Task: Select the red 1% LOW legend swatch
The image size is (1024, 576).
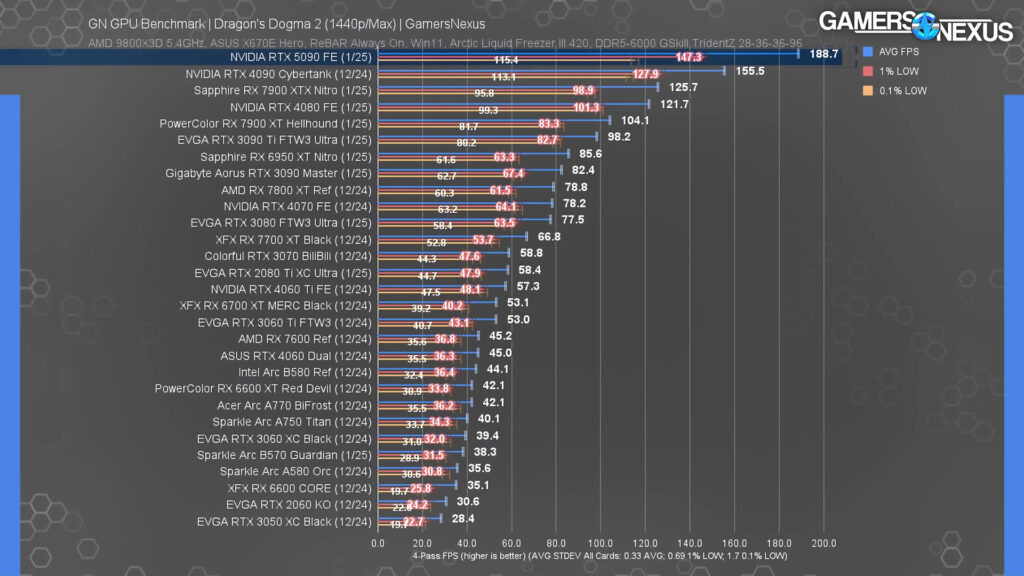Action: (x=868, y=71)
